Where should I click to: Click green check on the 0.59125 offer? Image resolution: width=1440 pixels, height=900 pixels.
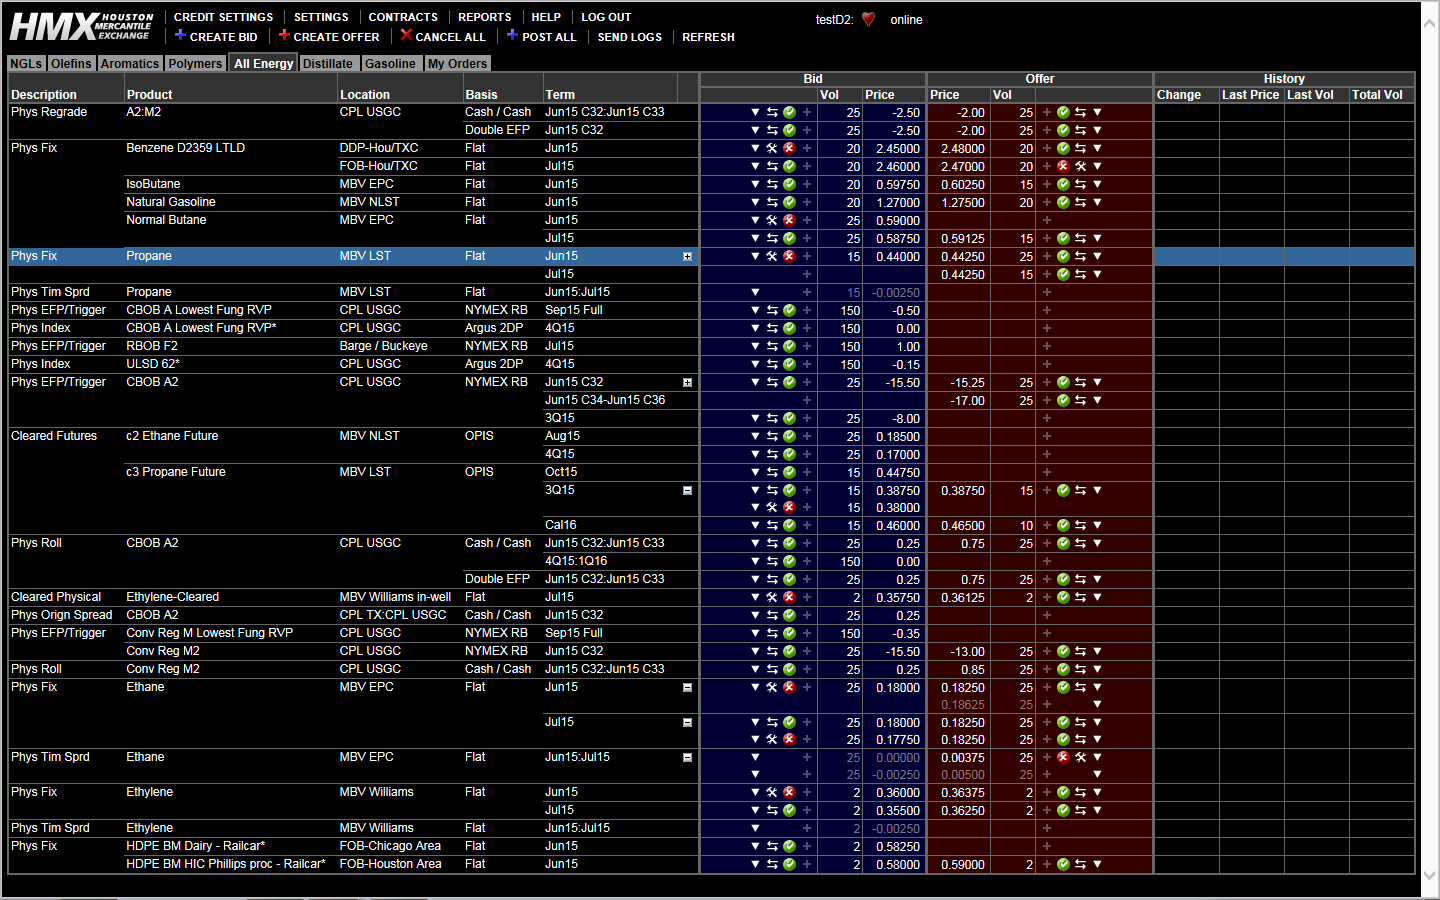[1063, 238]
